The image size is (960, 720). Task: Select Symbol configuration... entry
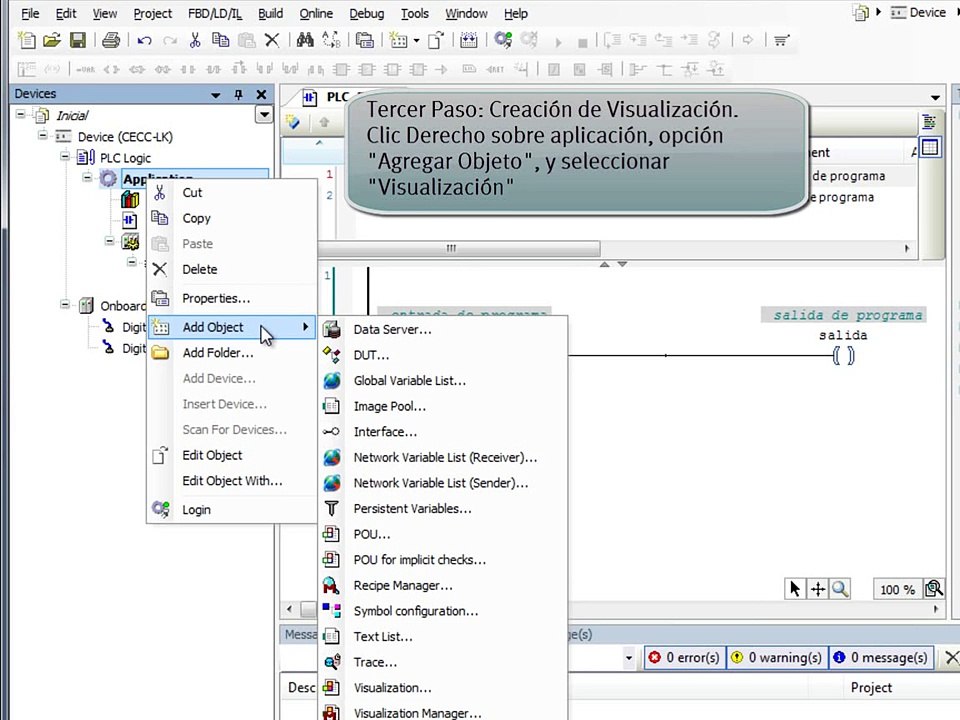(x=443, y=611)
